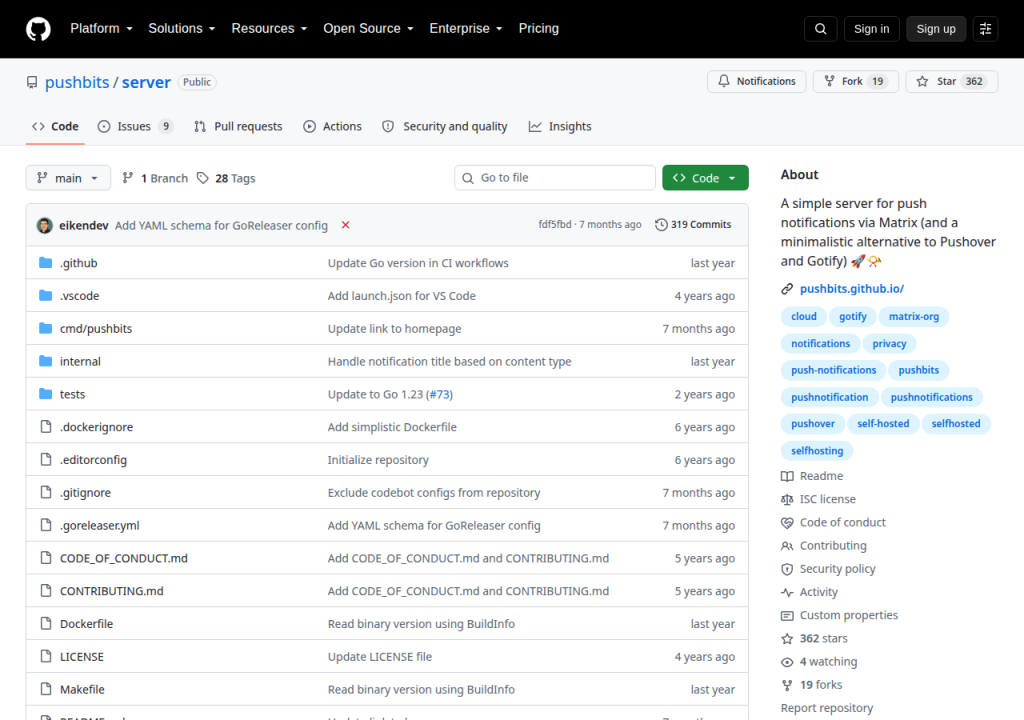1024x720 pixels.
Task: Expand the Open Source menu
Action: click(368, 29)
